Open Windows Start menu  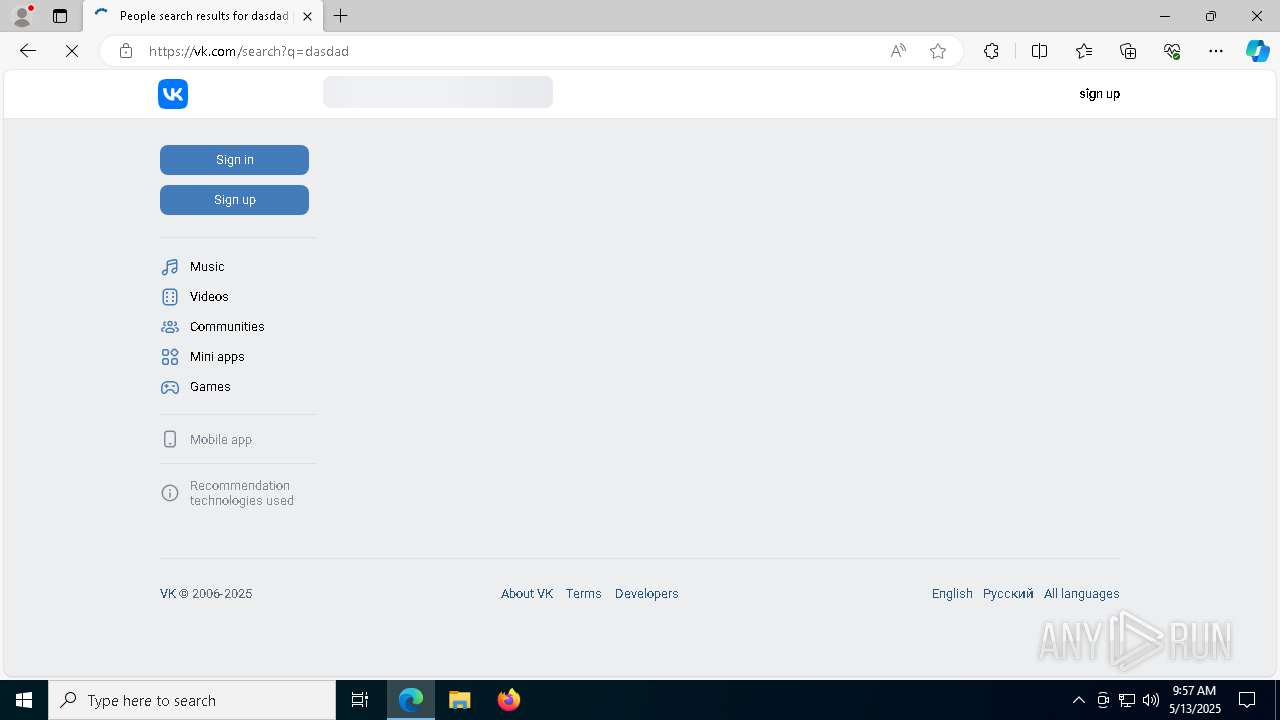point(24,700)
